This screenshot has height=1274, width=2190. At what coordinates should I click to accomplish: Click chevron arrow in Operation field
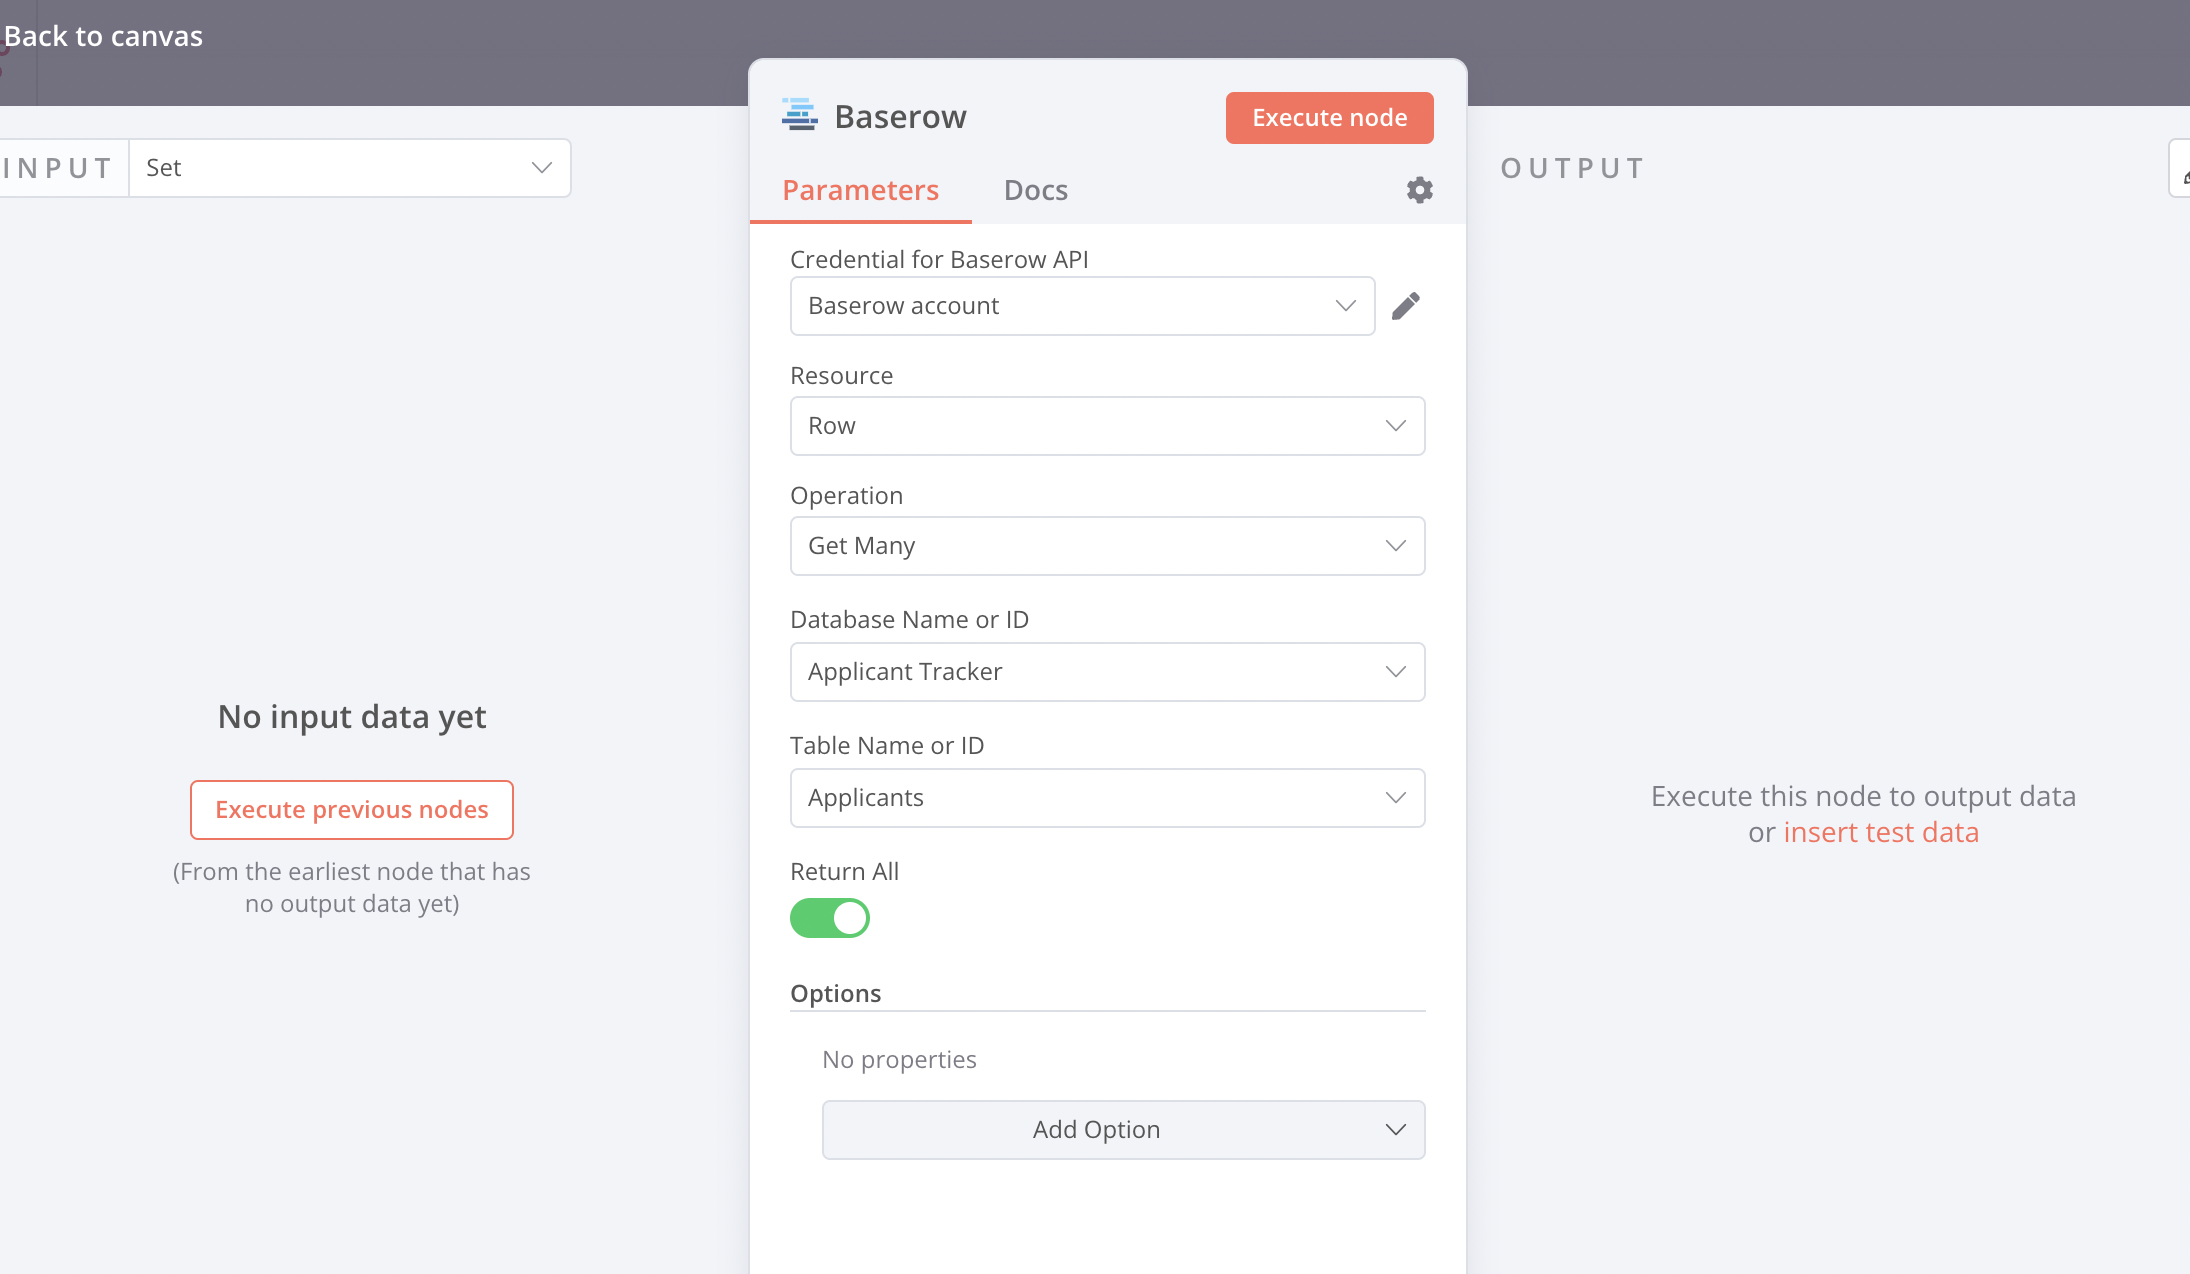(x=1395, y=546)
